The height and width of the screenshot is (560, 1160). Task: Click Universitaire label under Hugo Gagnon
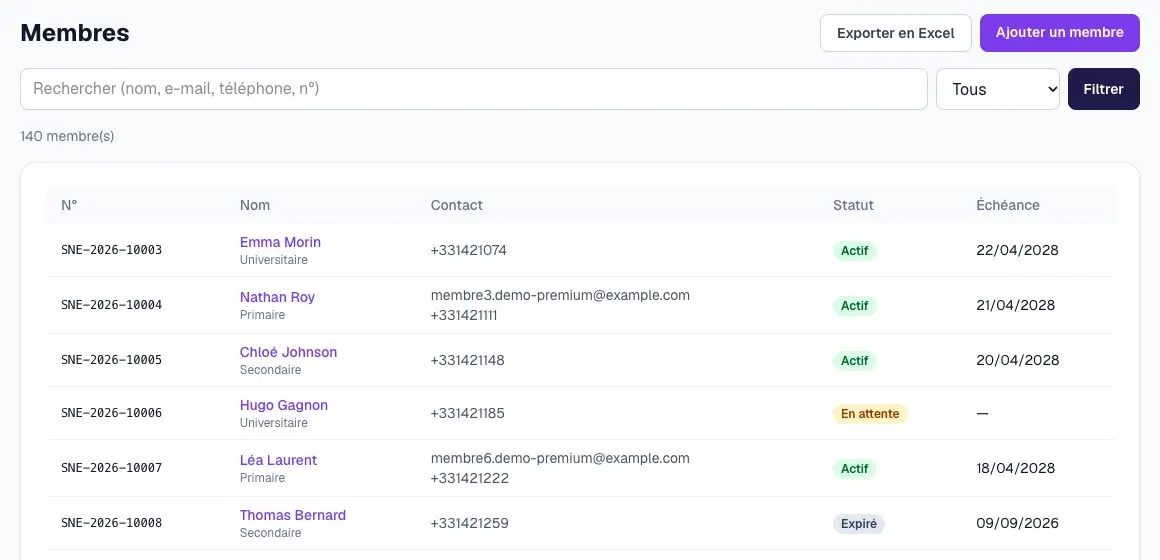pos(274,423)
